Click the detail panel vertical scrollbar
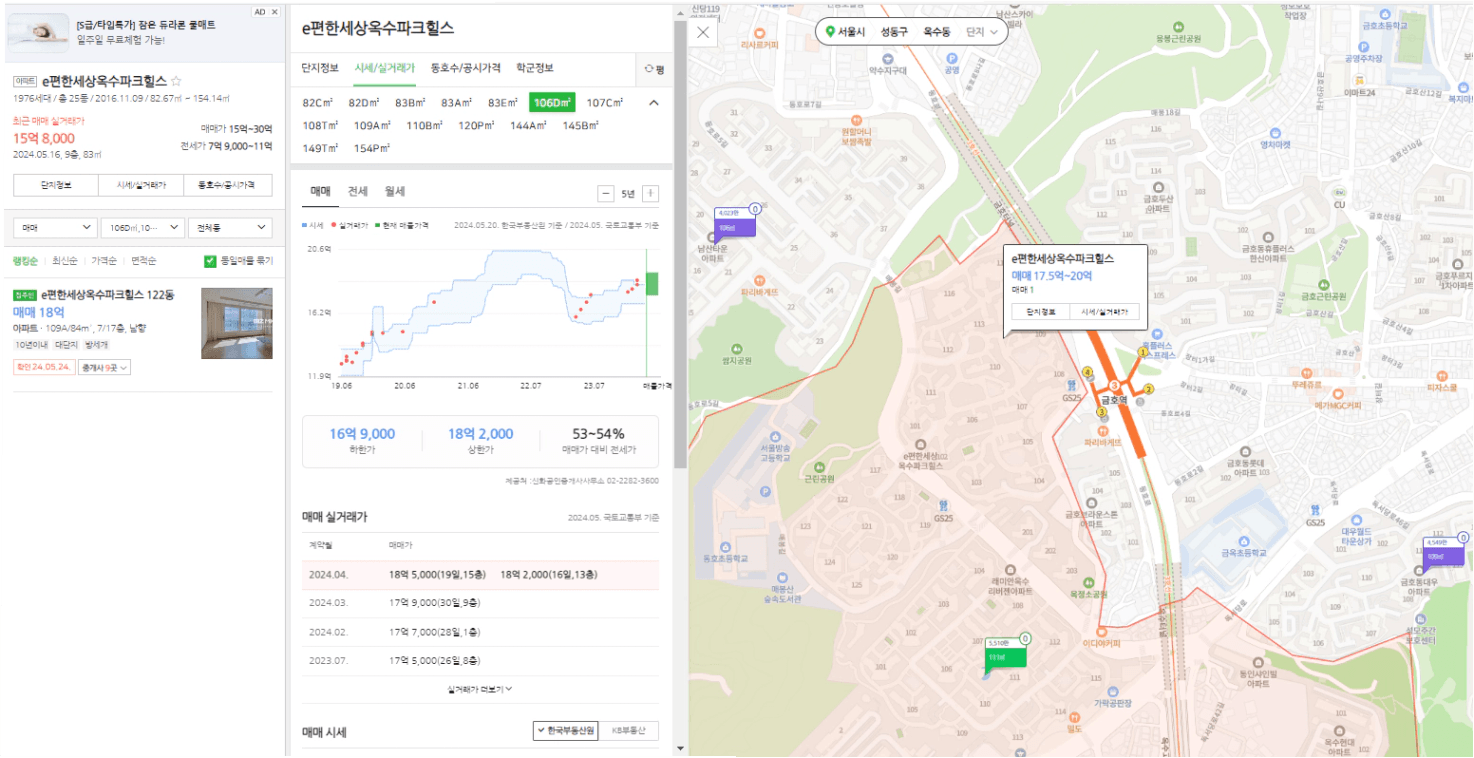 coord(680,245)
